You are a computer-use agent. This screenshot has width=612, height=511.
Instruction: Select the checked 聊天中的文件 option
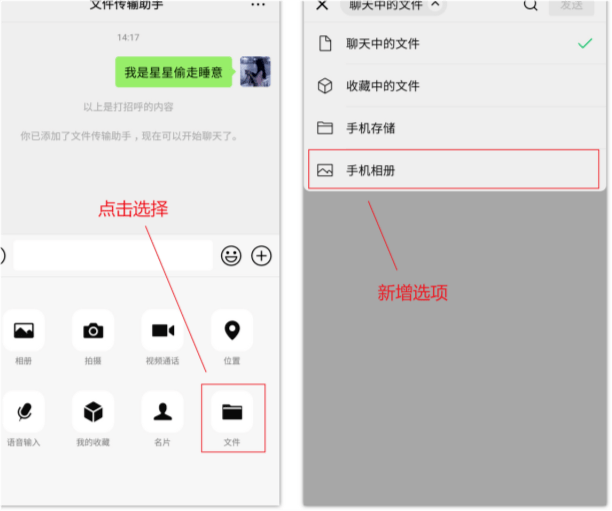pyautogui.click(x=454, y=43)
